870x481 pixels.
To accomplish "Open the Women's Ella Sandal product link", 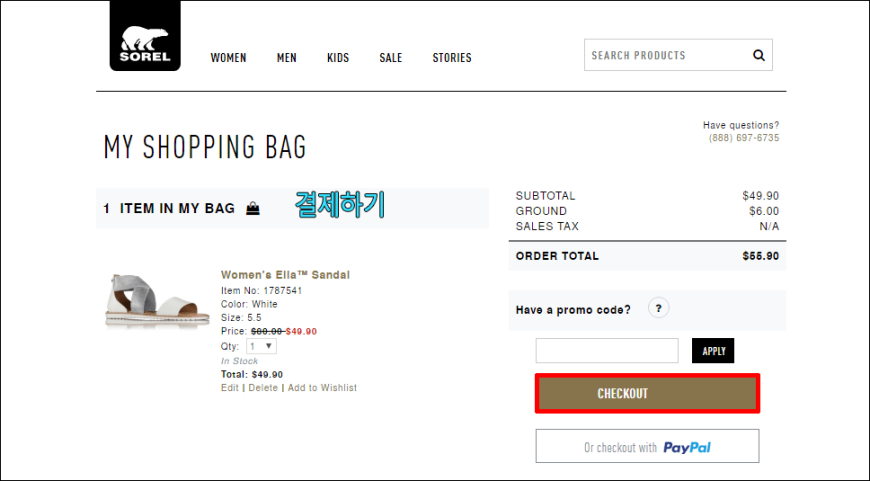I will pos(285,275).
